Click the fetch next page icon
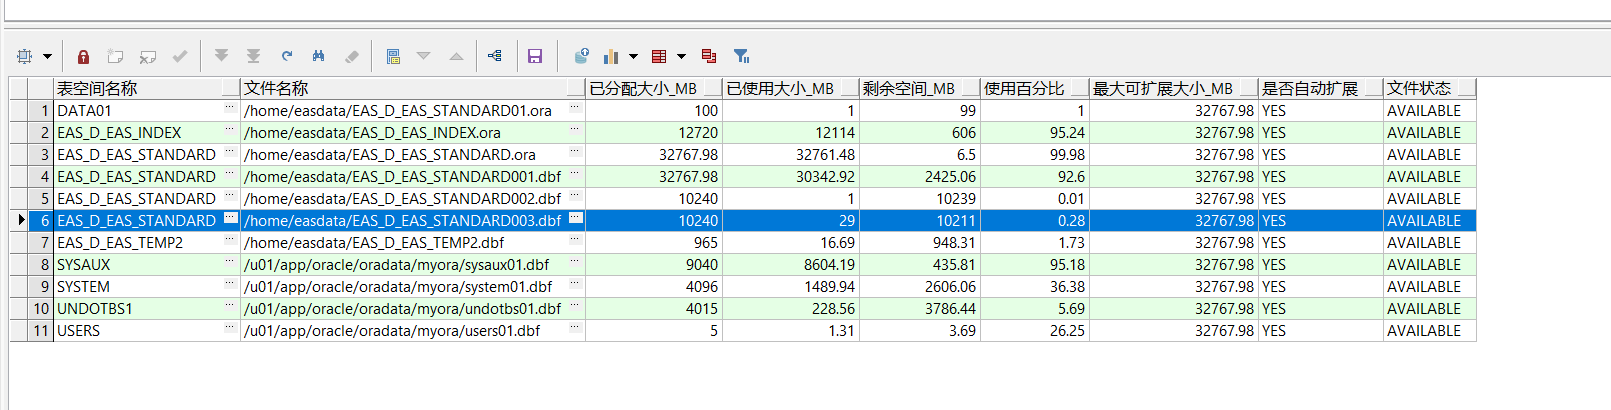 click(x=222, y=57)
